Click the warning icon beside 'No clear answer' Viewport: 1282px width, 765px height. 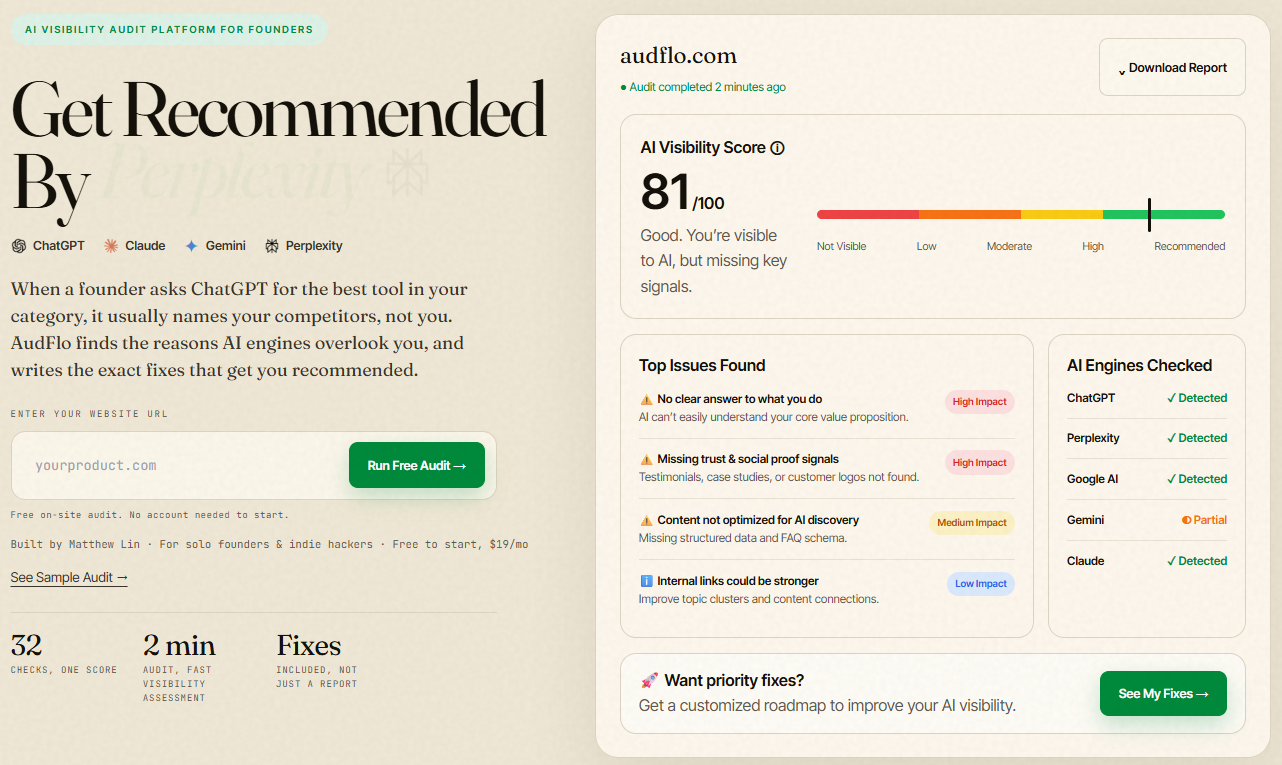tap(646, 399)
